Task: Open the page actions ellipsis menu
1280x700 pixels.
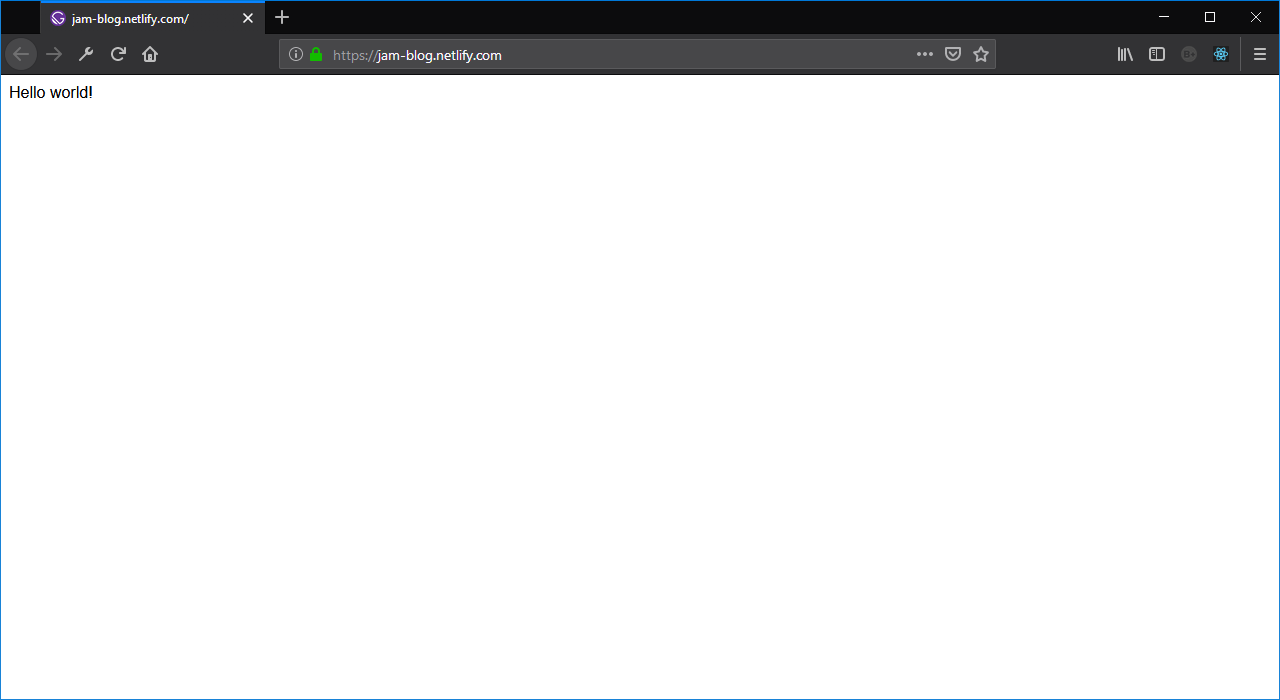Action: coord(924,54)
